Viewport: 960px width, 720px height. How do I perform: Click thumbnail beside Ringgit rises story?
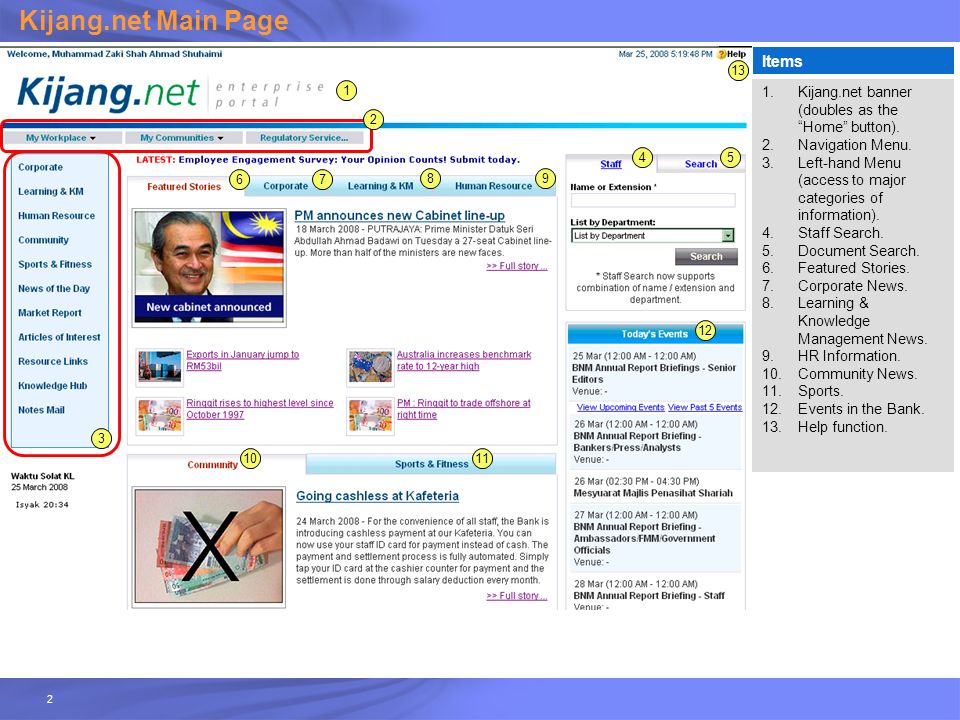(160, 416)
